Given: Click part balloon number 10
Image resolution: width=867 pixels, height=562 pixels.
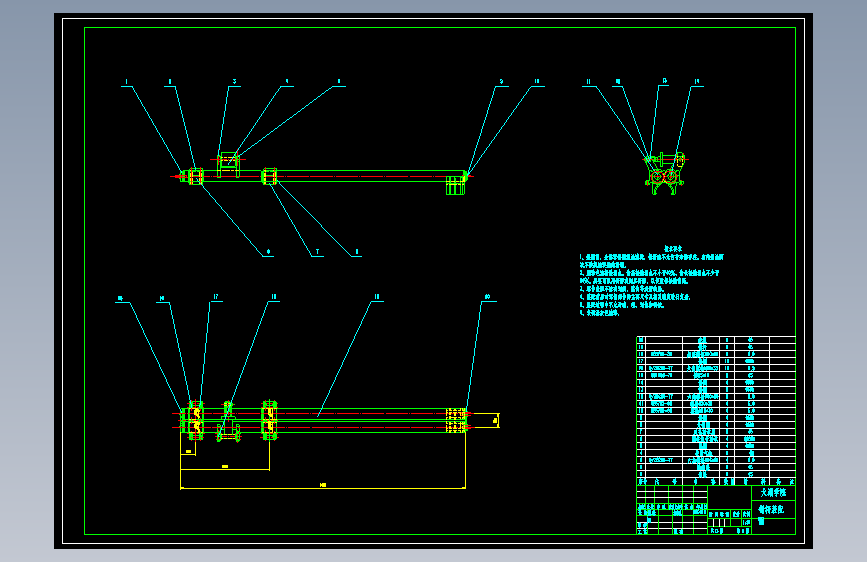Looking at the screenshot, I should coord(537,81).
